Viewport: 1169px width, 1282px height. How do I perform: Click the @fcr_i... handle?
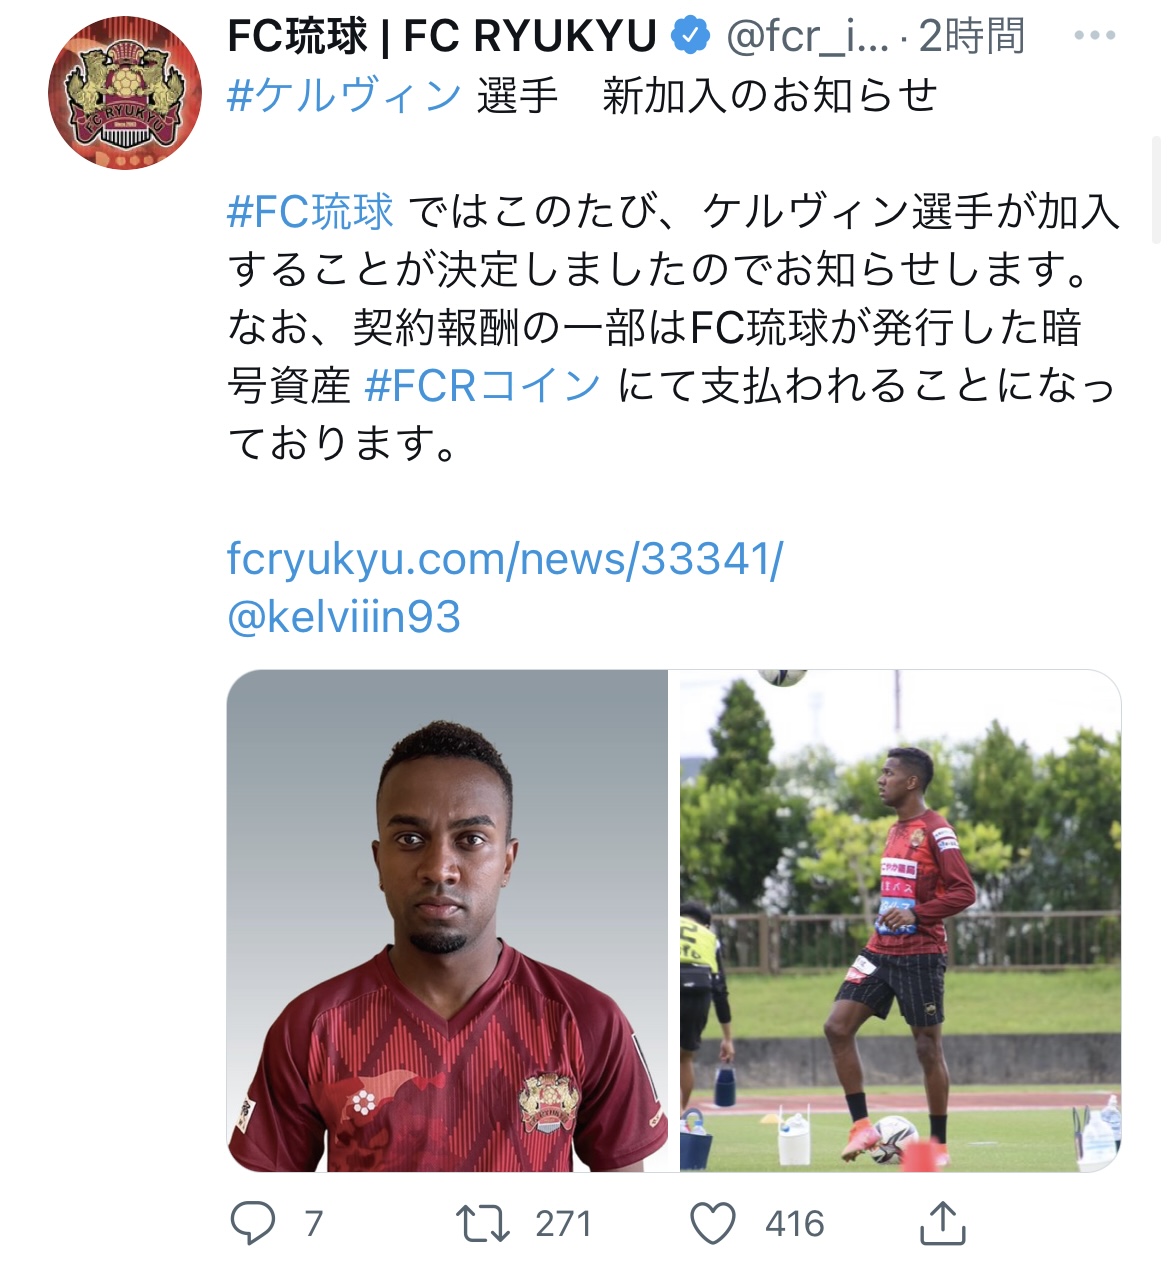pyautogui.click(x=806, y=37)
